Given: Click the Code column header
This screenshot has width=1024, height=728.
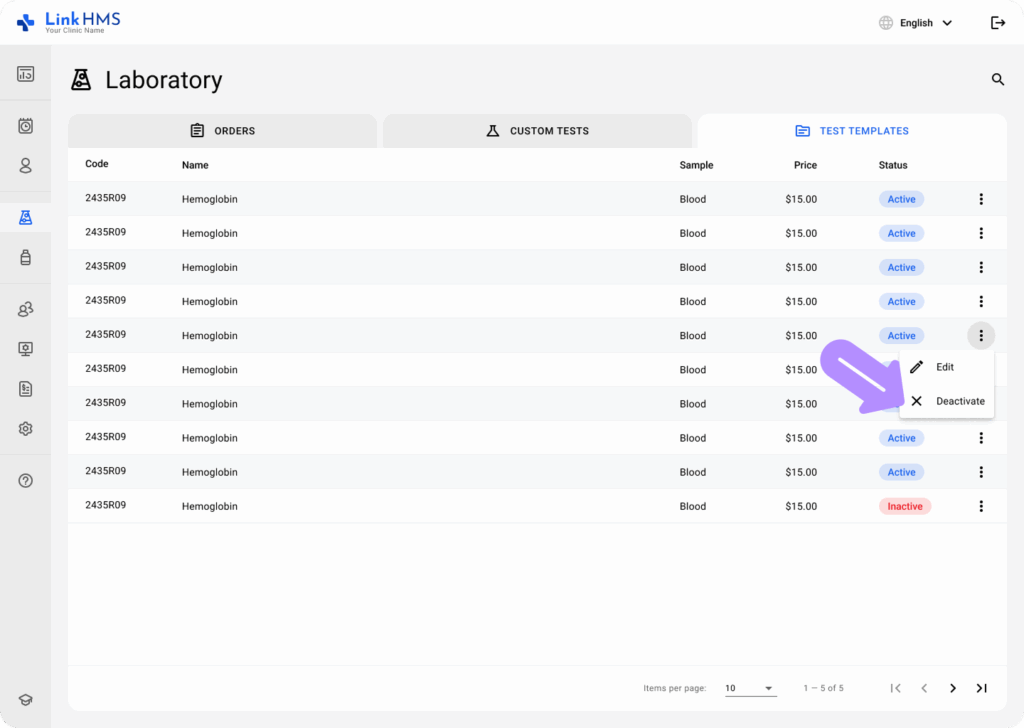Looking at the screenshot, I should pos(97,164).
